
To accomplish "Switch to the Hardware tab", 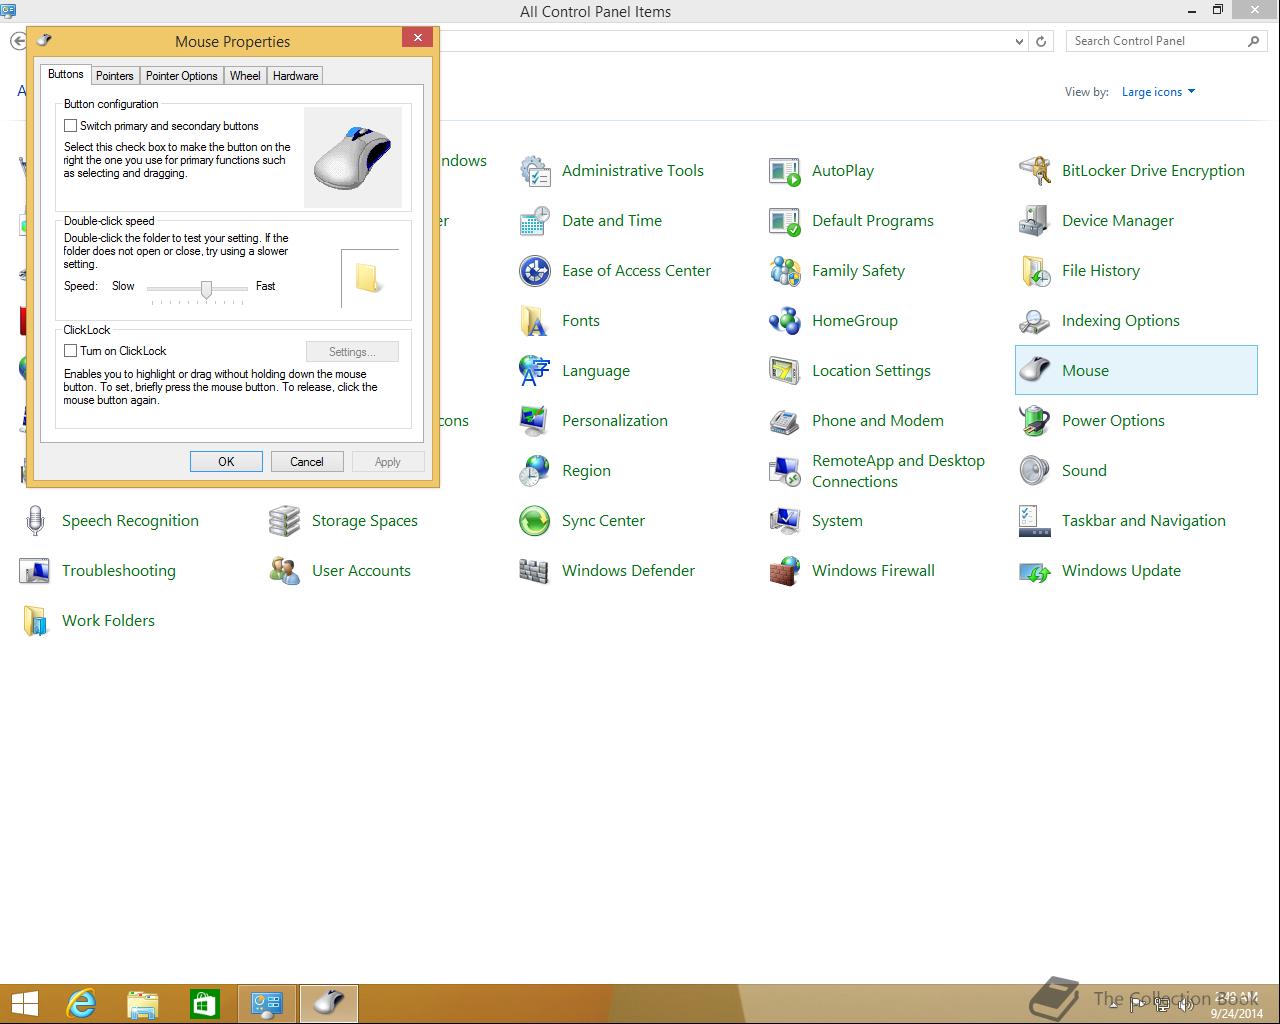I will (x=296, y=76).
